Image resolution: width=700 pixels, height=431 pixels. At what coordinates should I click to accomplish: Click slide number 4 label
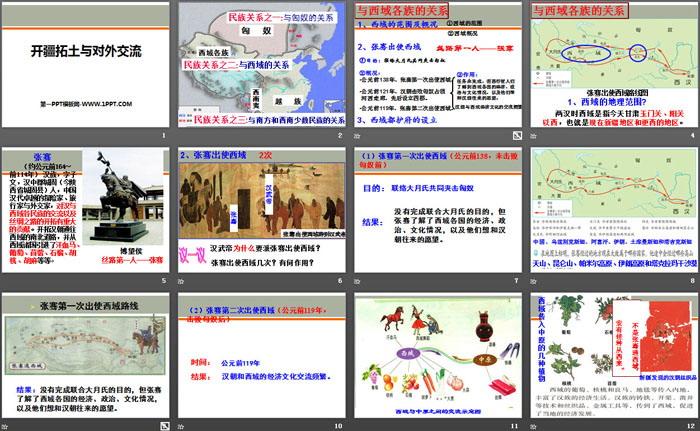[x=692, y=135]
